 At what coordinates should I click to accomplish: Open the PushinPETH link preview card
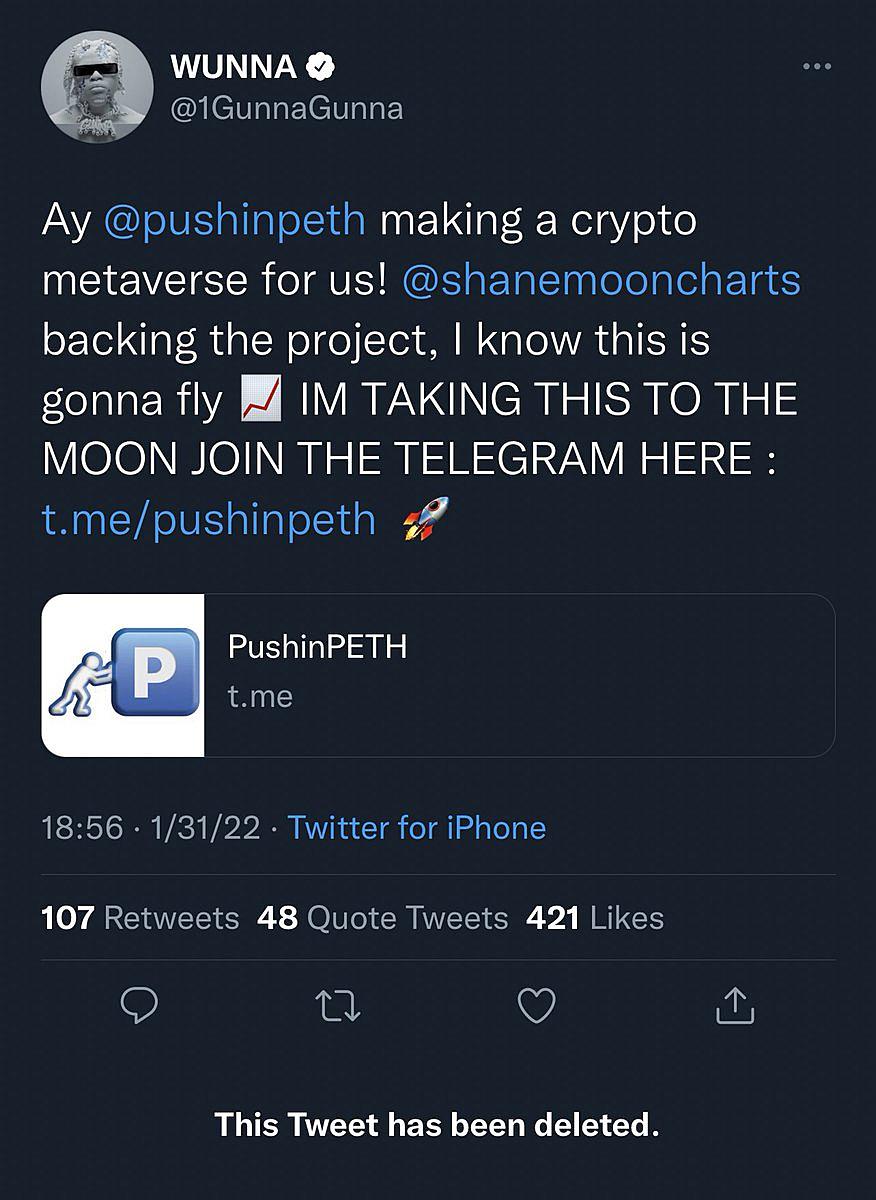pos(438,675)
